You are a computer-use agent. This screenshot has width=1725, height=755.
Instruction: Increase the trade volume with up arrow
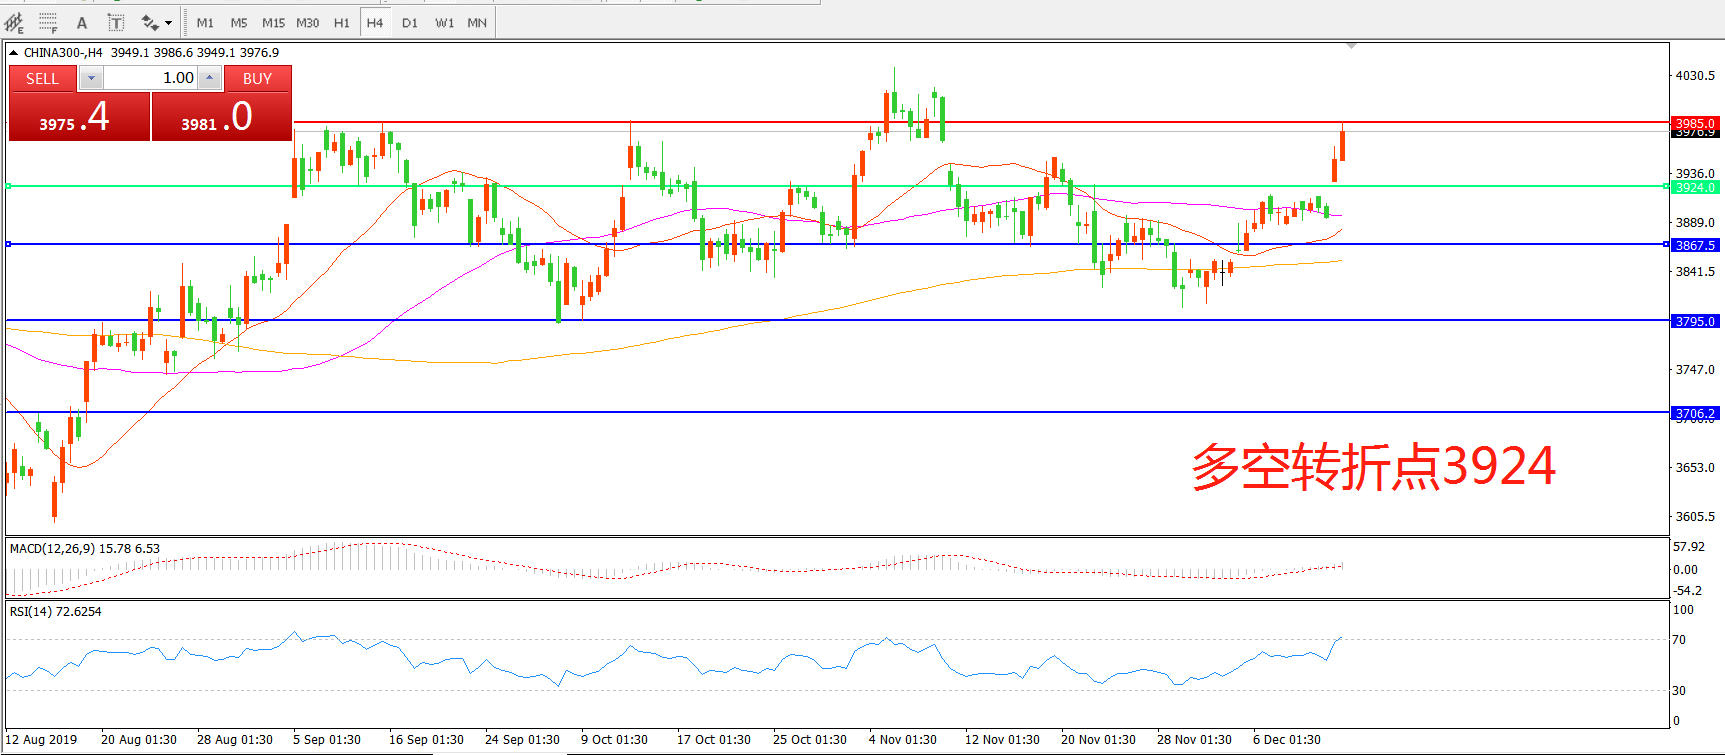pyautogui.click(x=209, y=78)
